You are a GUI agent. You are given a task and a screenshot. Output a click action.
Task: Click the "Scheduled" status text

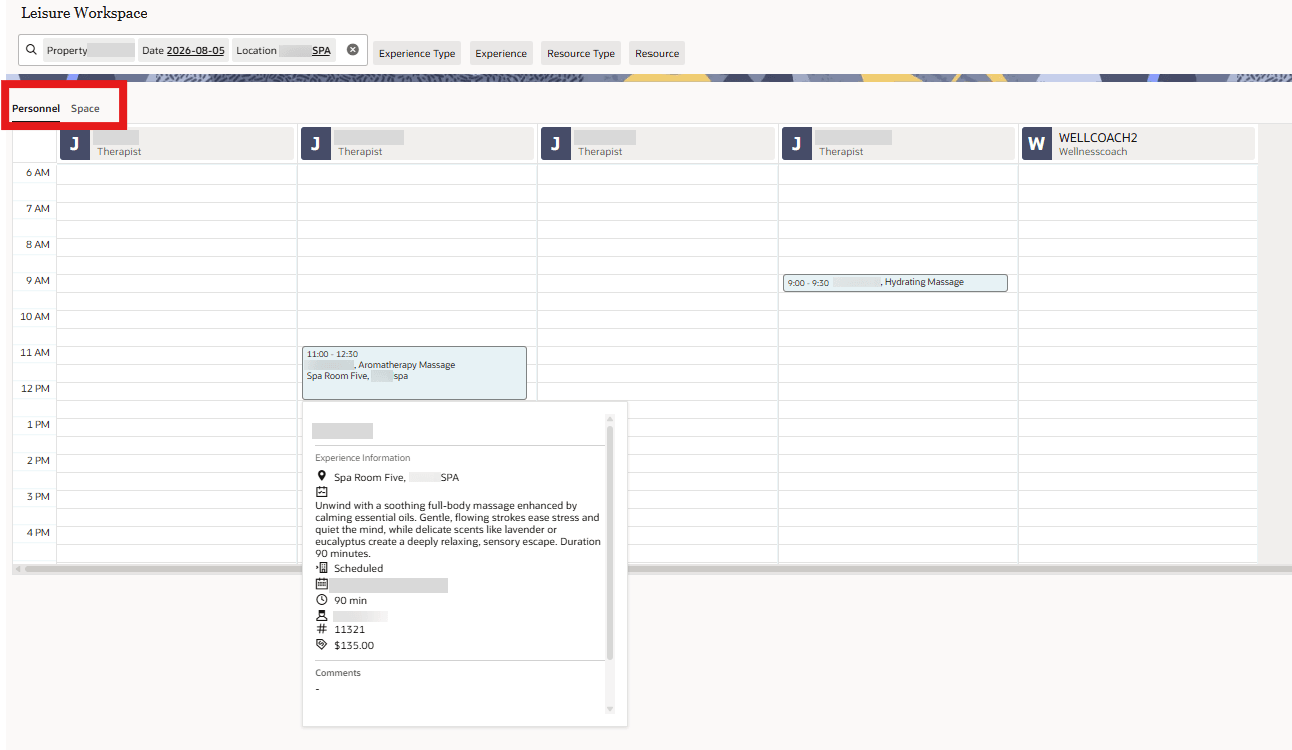click(x=358, y=568)
